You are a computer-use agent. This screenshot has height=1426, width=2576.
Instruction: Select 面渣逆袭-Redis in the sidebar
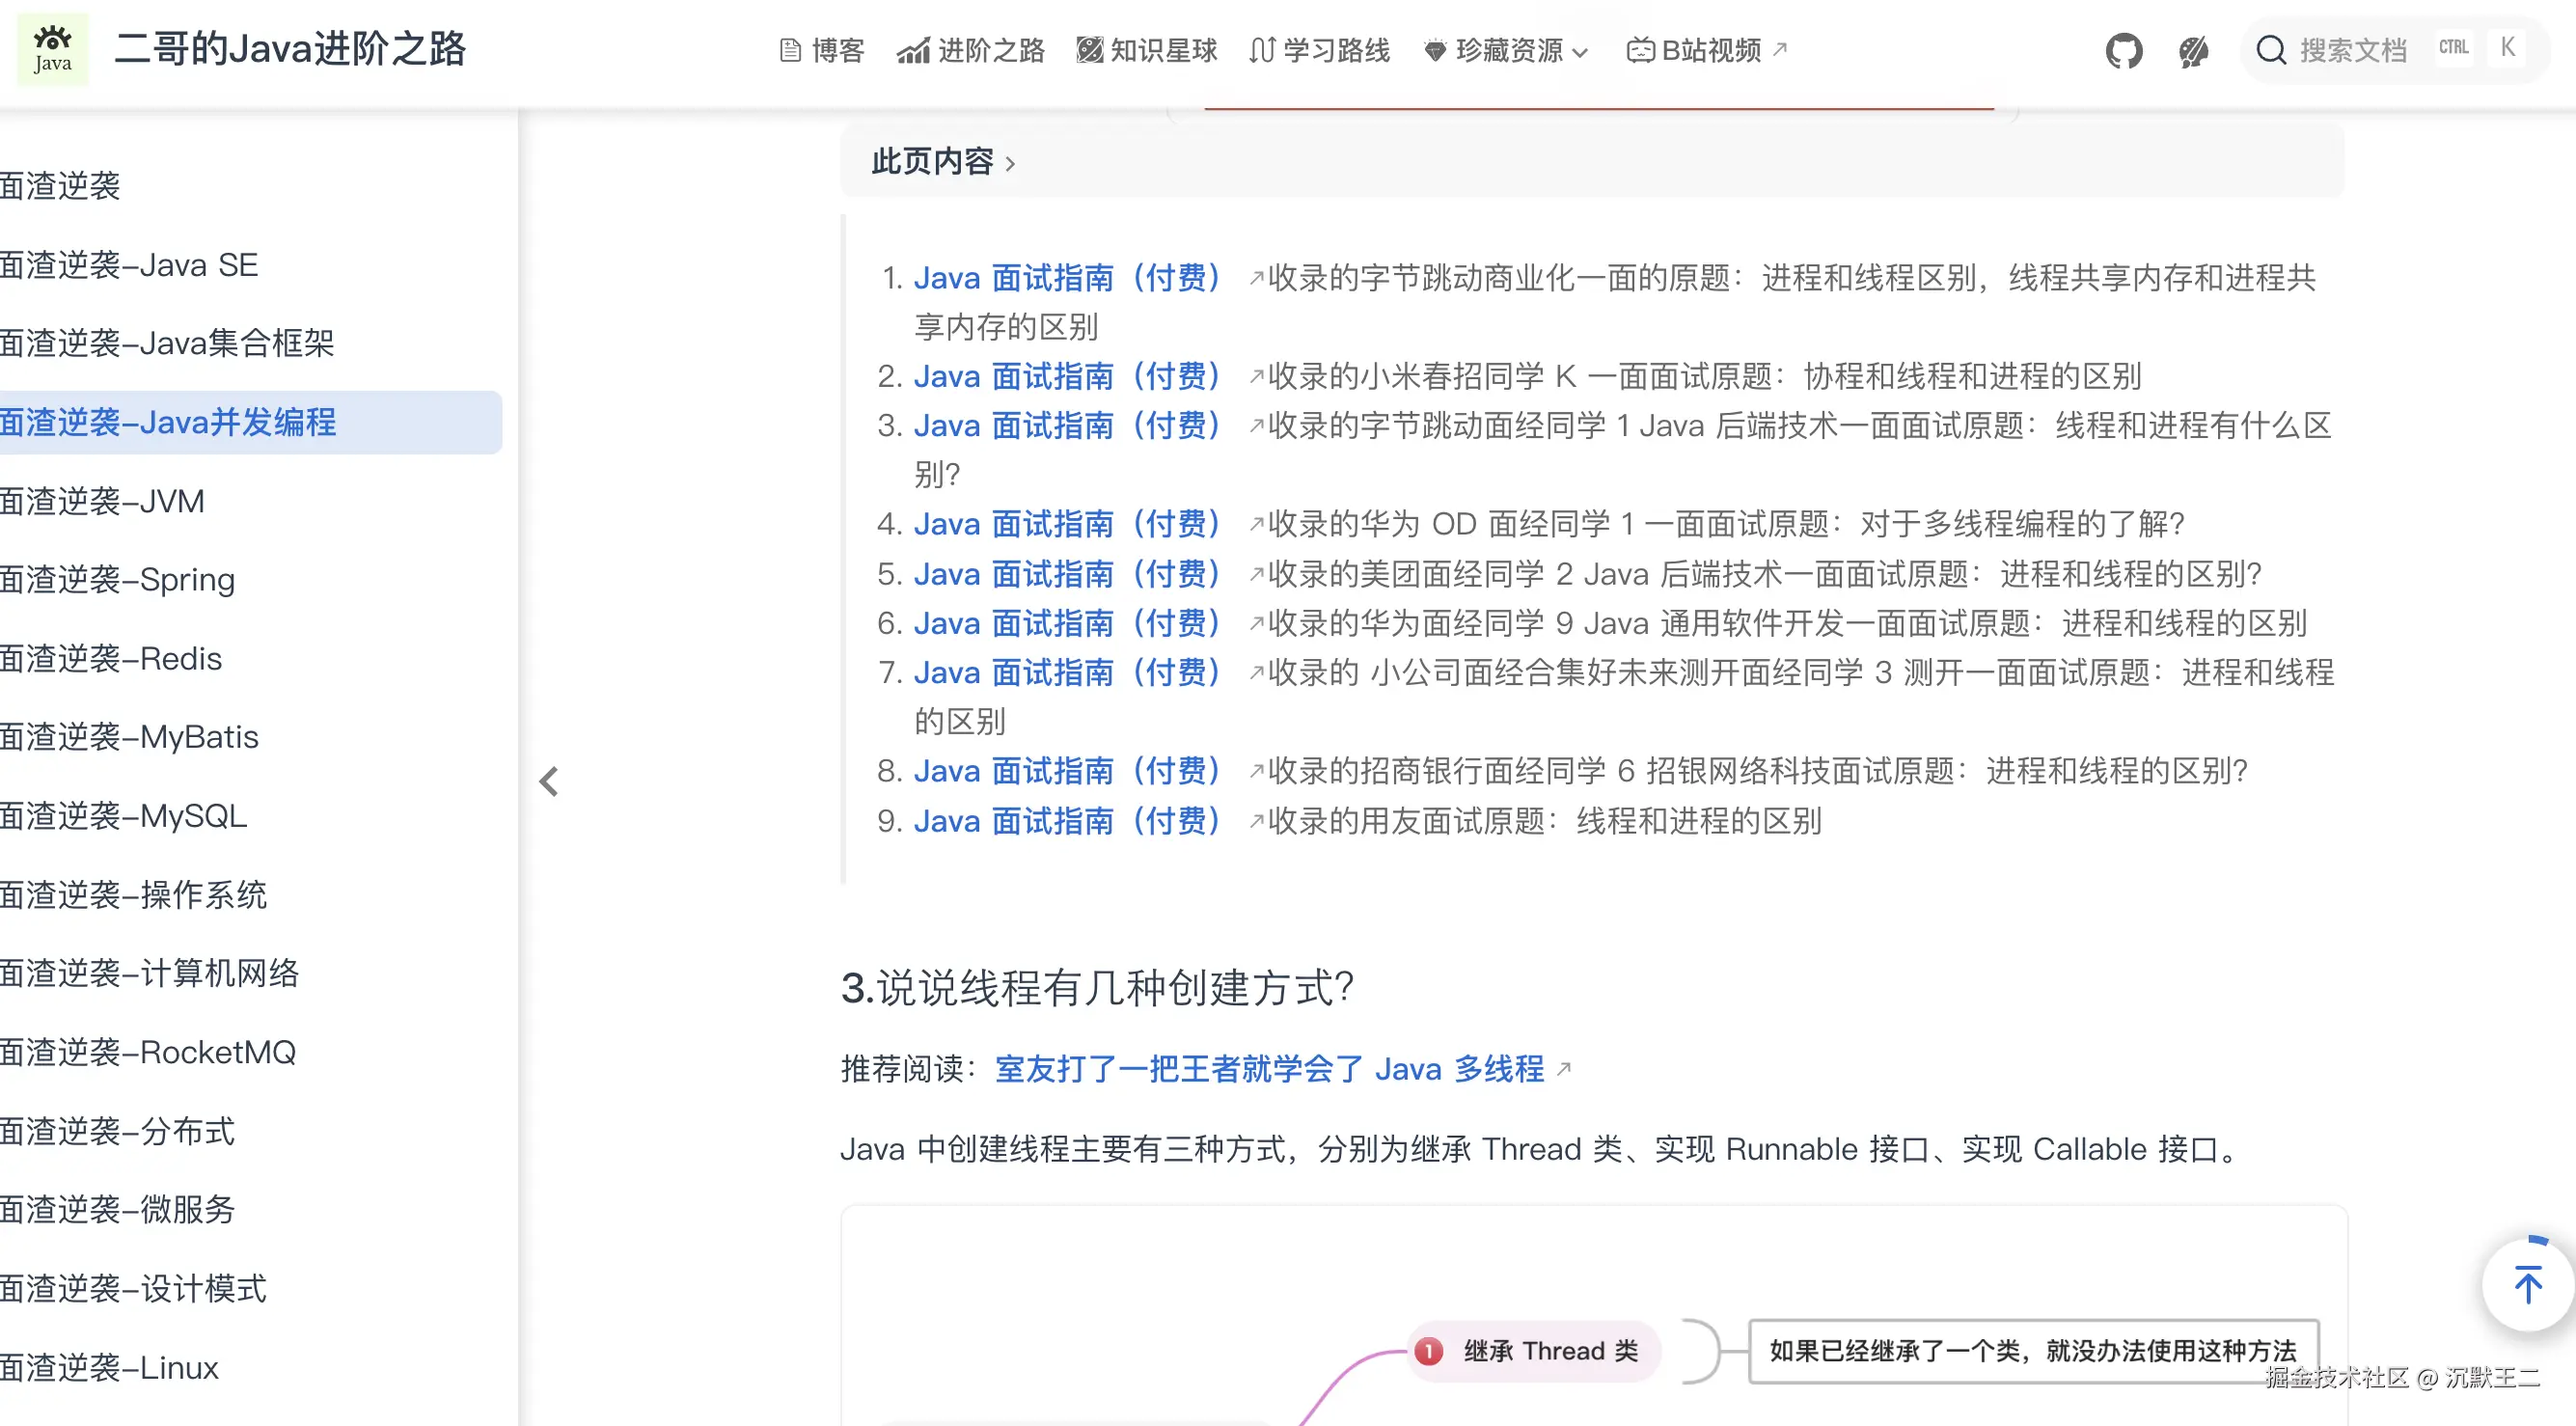point(111,659)
